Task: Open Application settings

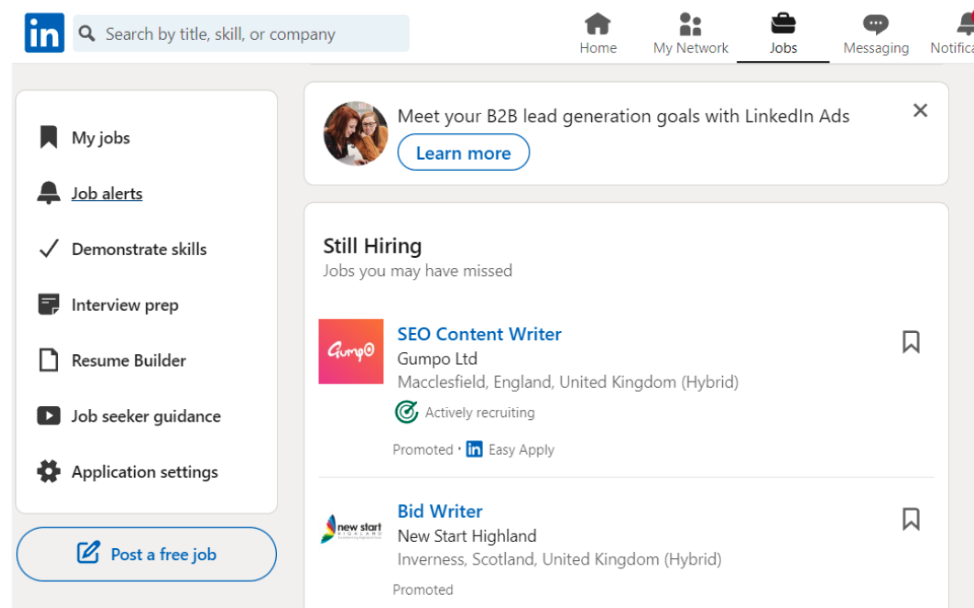Action: [x=145, y=472]
